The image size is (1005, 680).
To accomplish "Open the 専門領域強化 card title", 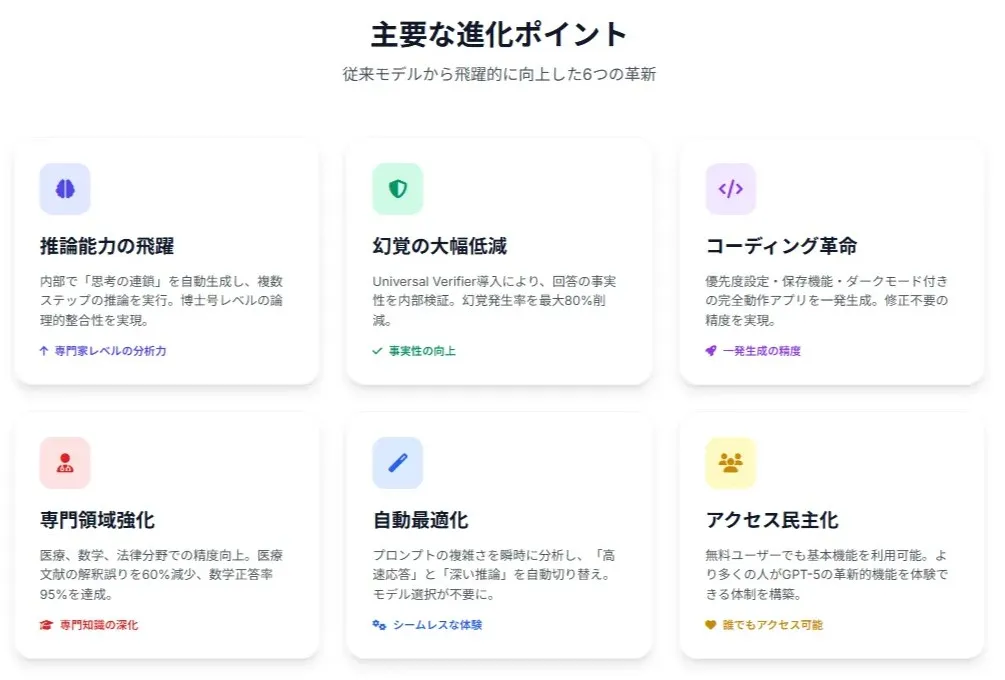I will [97, 520].
